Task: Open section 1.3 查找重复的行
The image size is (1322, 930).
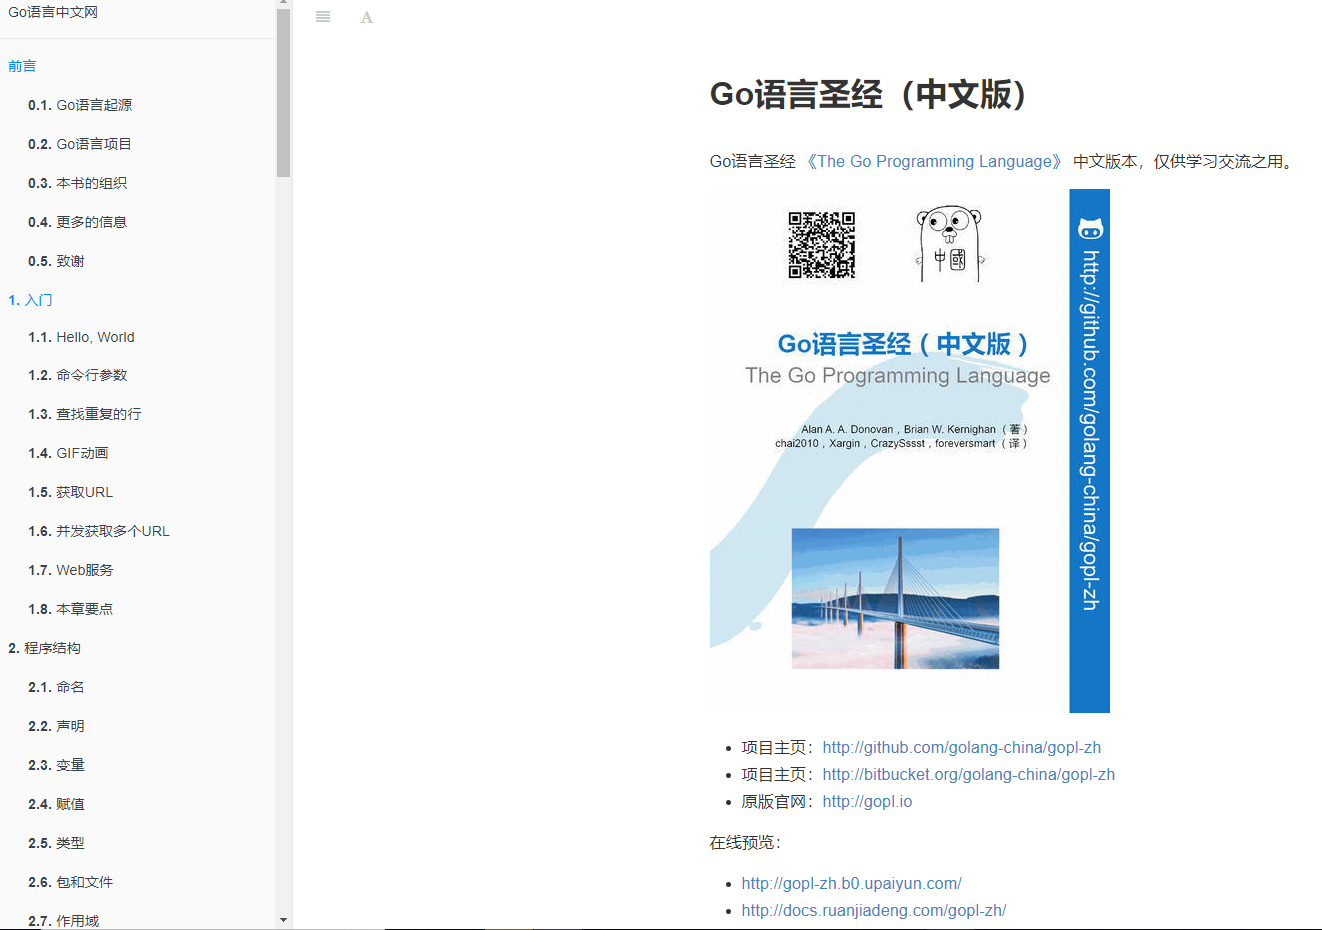Action: 85,414
